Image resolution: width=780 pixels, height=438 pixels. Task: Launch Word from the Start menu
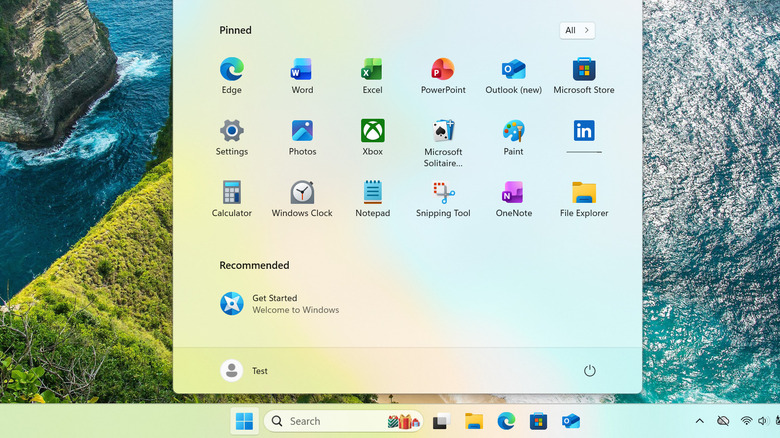pos(302,76)
